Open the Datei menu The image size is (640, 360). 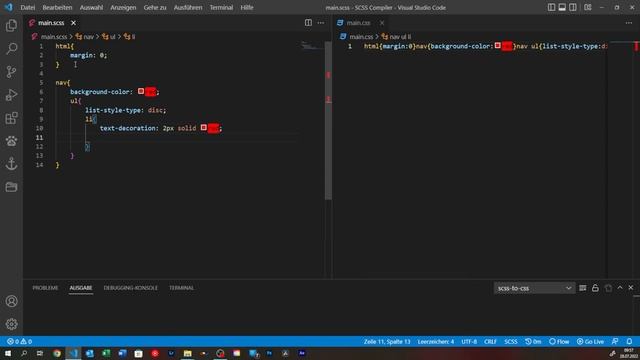[x=28, y=7]
